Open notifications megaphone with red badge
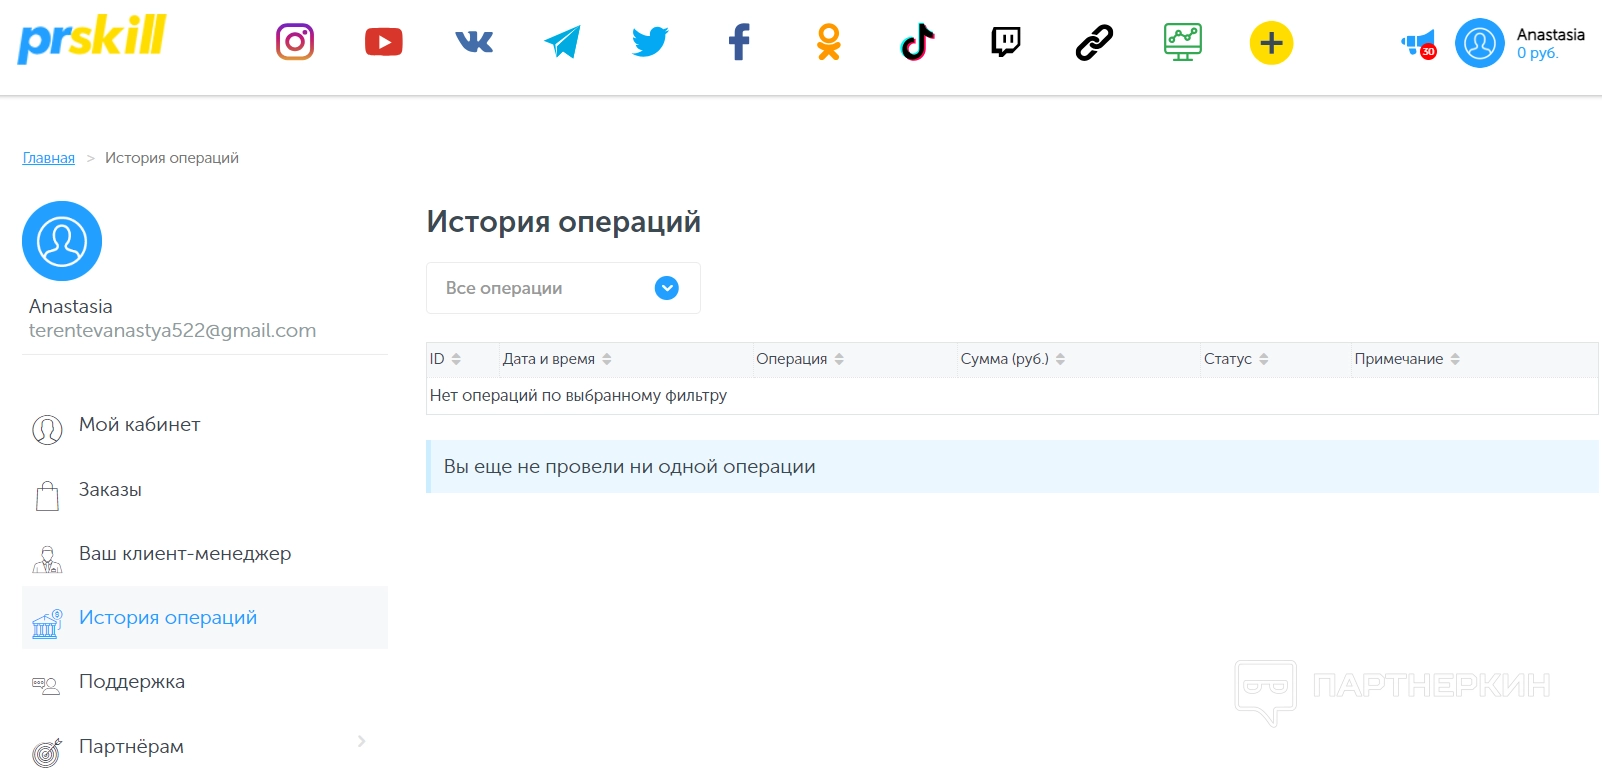 click(x=1419, y=43)
